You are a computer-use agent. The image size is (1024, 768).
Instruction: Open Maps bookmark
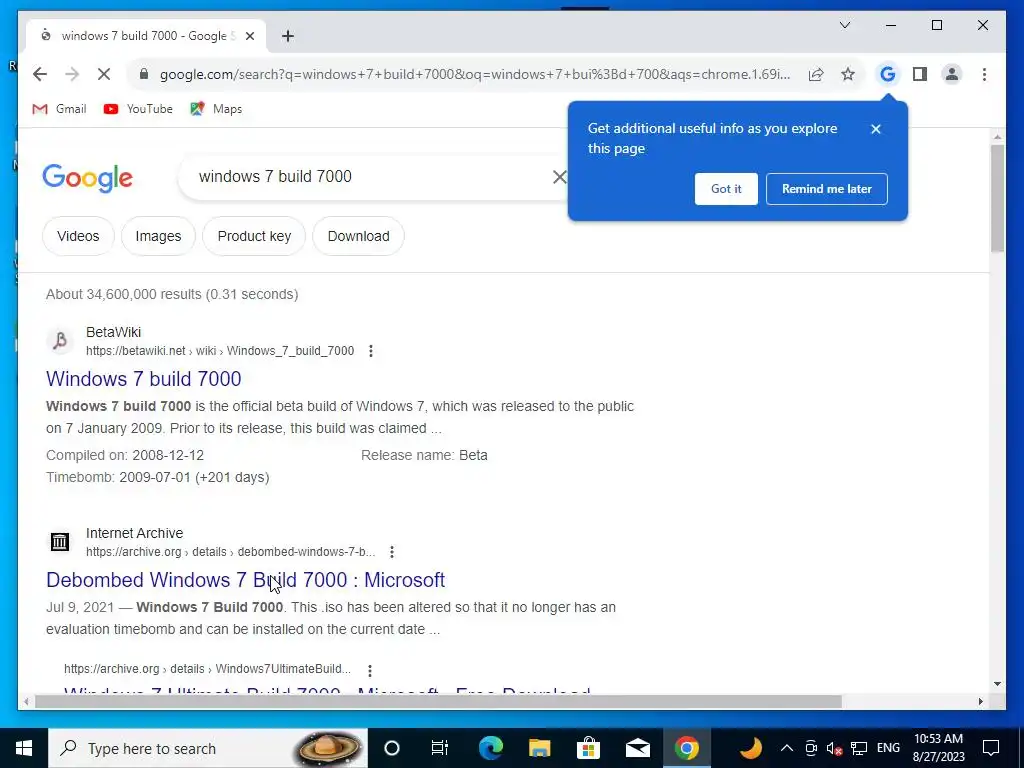216,109
